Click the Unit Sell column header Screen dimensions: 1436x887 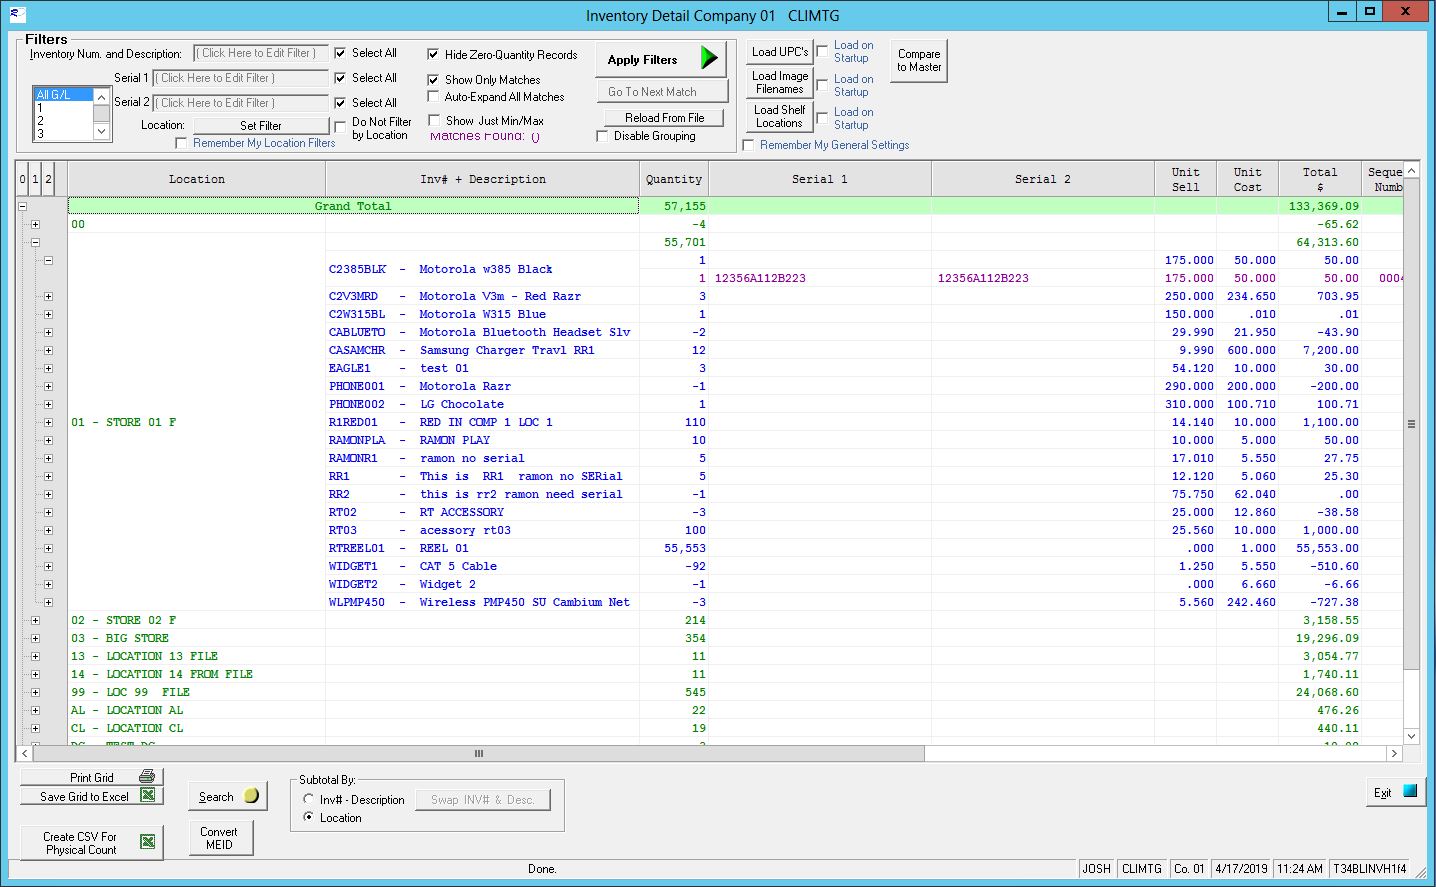[1186, 179]
